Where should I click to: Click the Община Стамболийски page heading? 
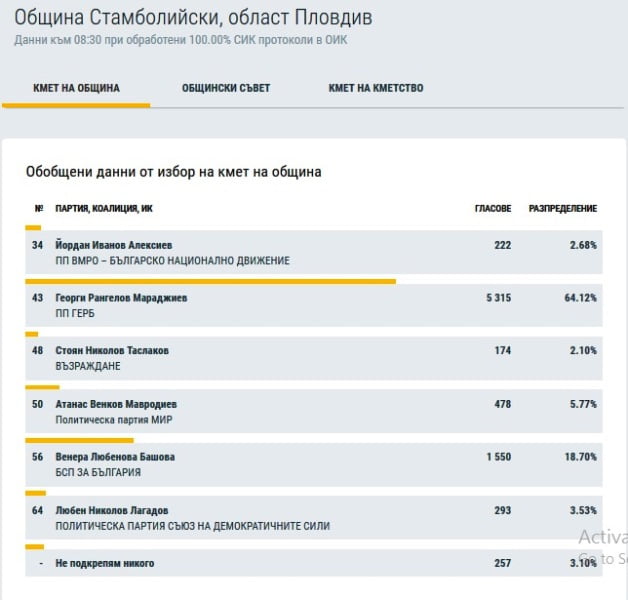point(193,18)
